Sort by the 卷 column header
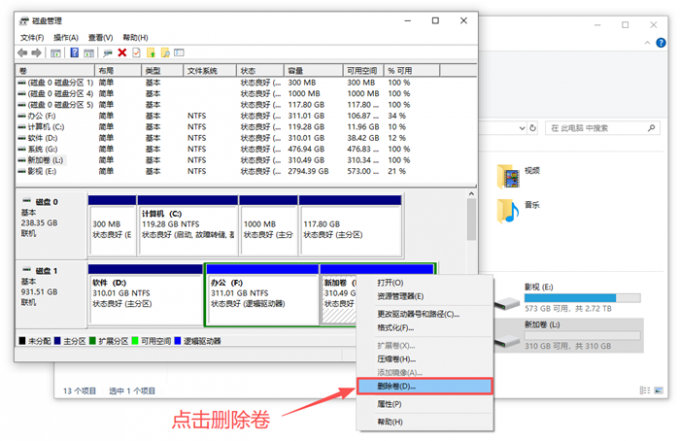The image size is (680, 441). point(55,70)
